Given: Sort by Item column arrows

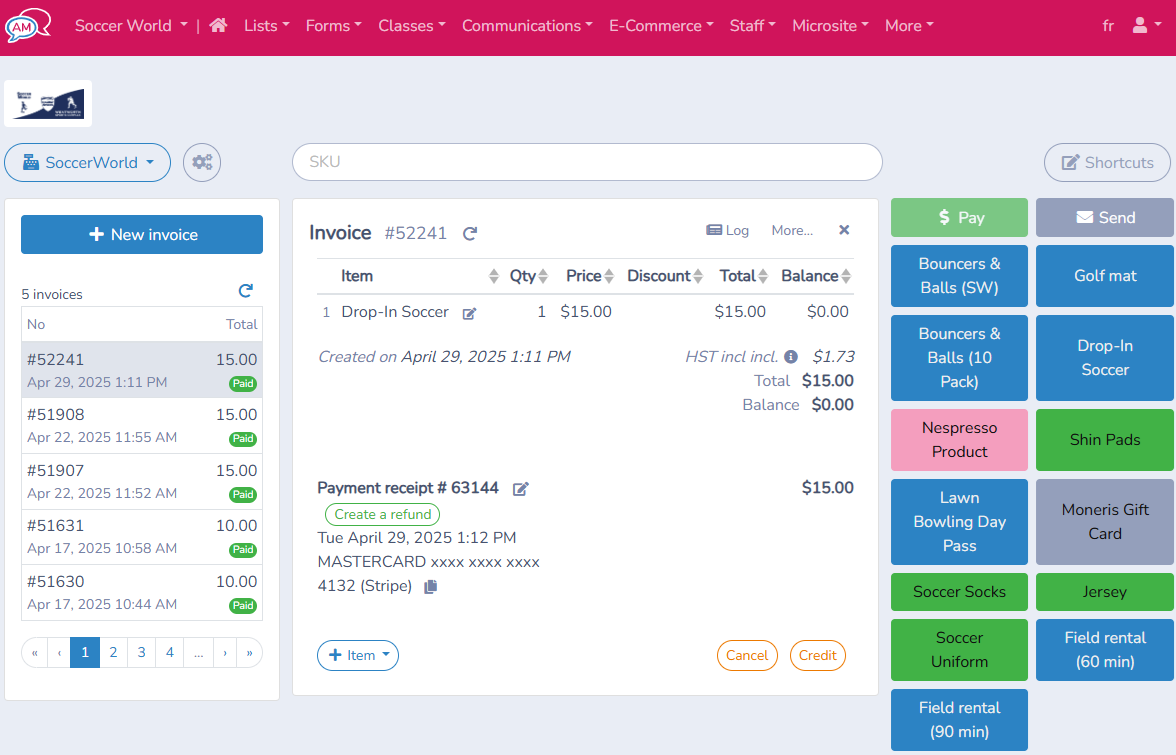Looking at the screenshot, I should [494, 276].
